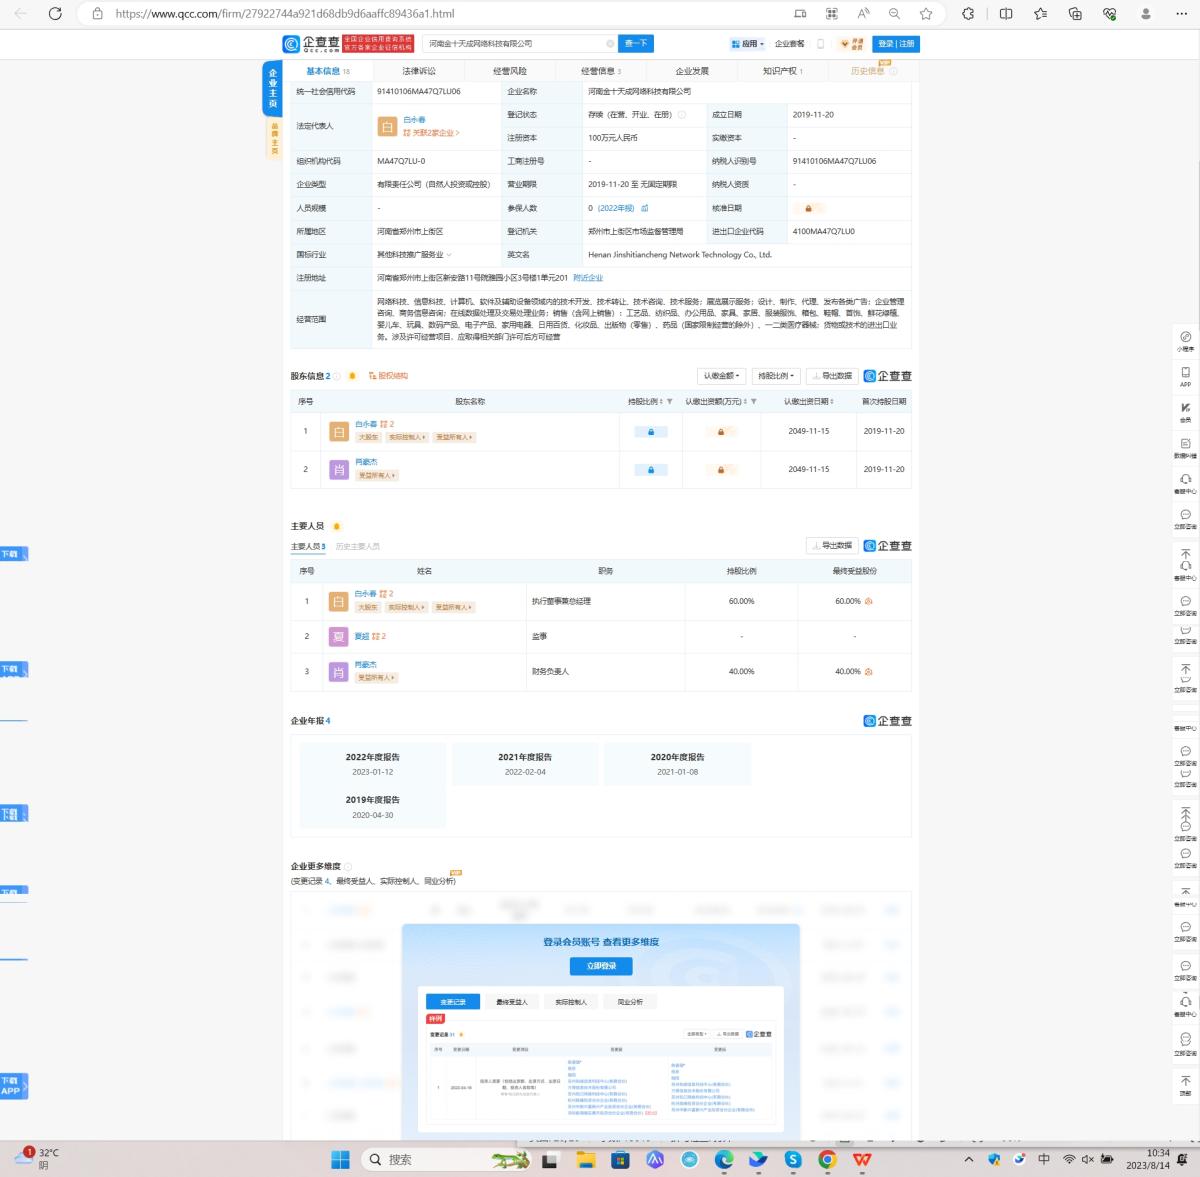Open the 股权结构 equity structure chart
1200x1177 pixels.
click(x=388, y=376)
